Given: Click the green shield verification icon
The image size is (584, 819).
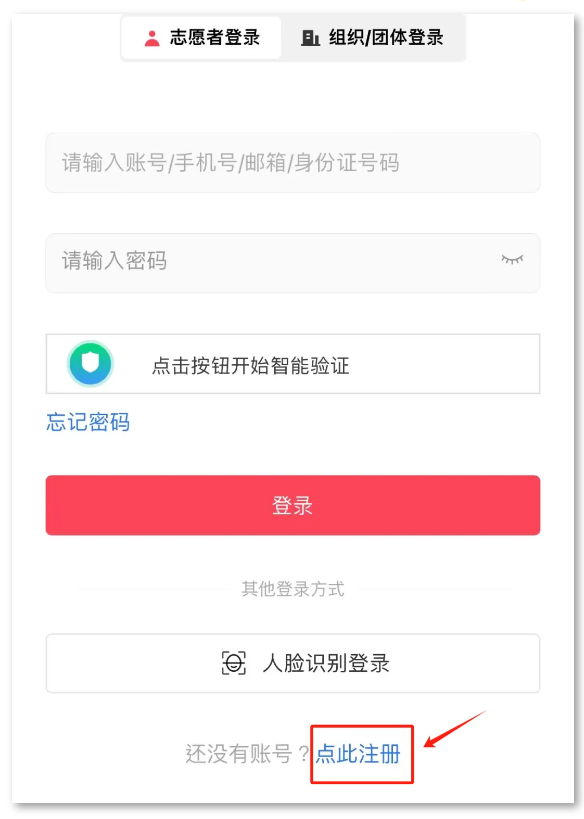Looking at the screenshot, I should [x=90, y=364].
